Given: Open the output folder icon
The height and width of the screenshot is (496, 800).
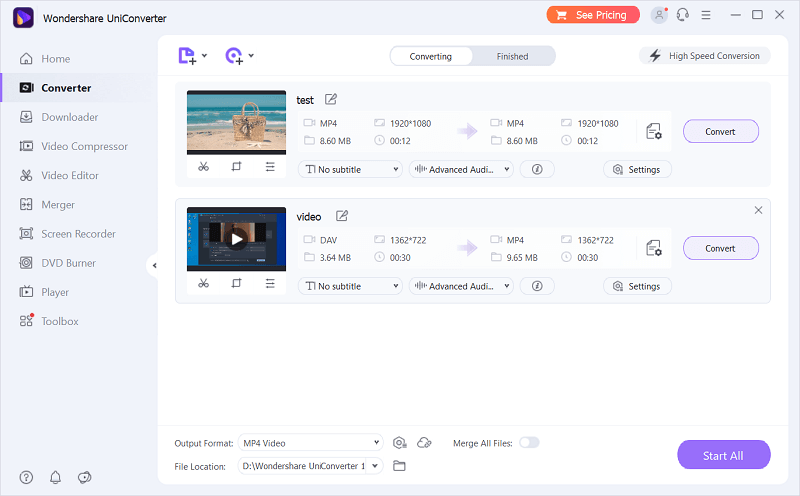Looking at the screenshot, I should 399,466.
